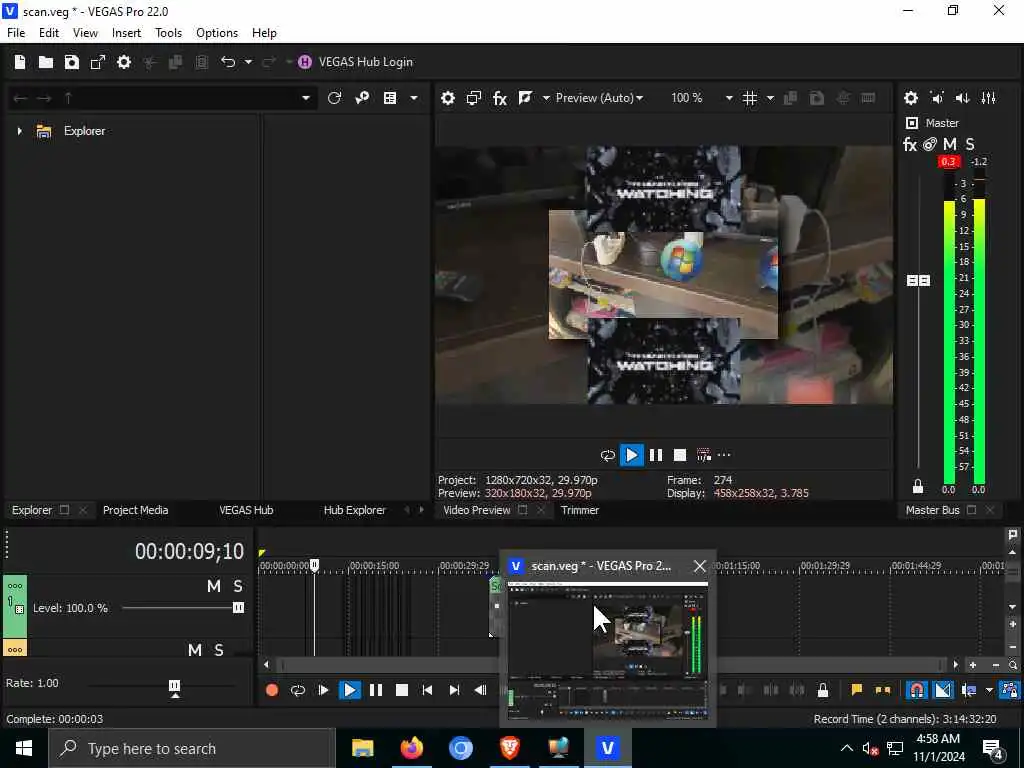Pause playback in Video Preview

656,455
